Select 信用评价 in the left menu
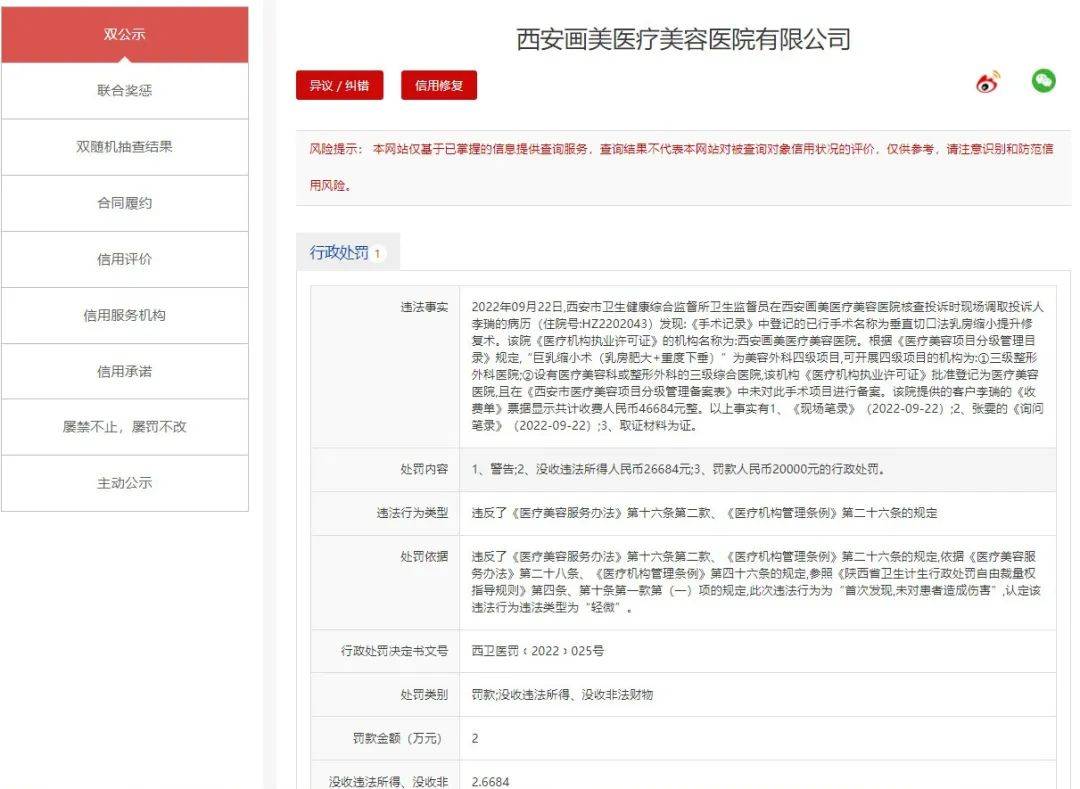1080x789 pixels. 126,258
